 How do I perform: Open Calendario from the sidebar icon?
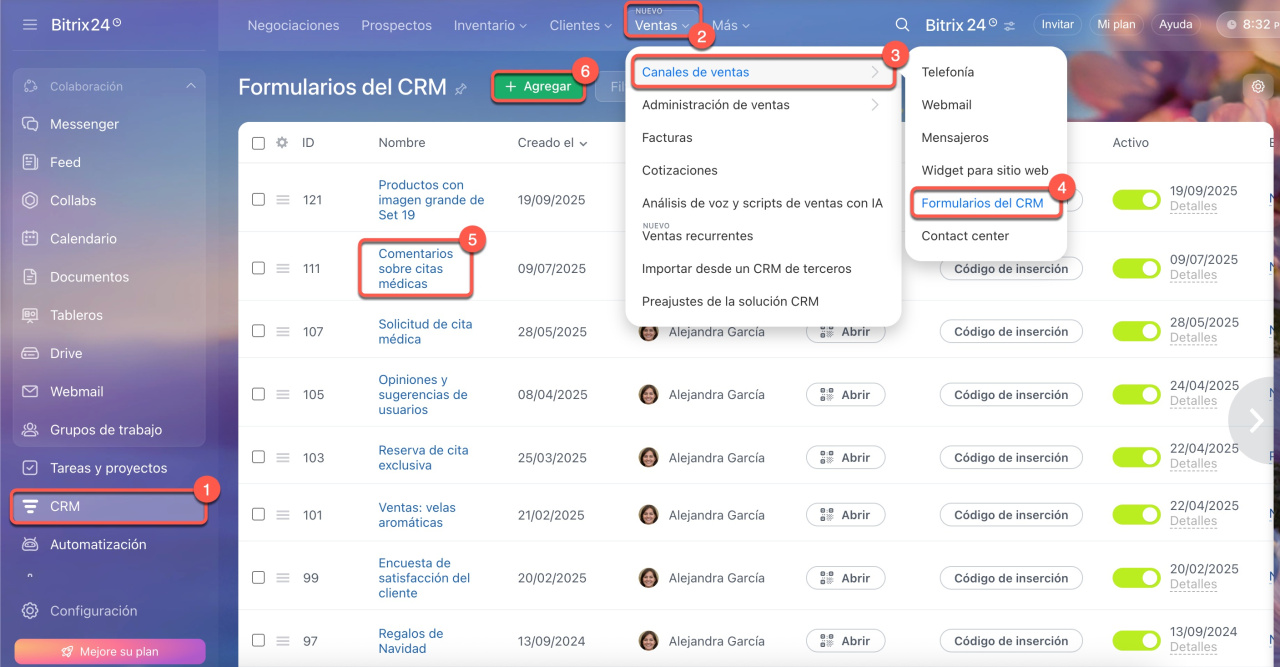coord(30,239)
